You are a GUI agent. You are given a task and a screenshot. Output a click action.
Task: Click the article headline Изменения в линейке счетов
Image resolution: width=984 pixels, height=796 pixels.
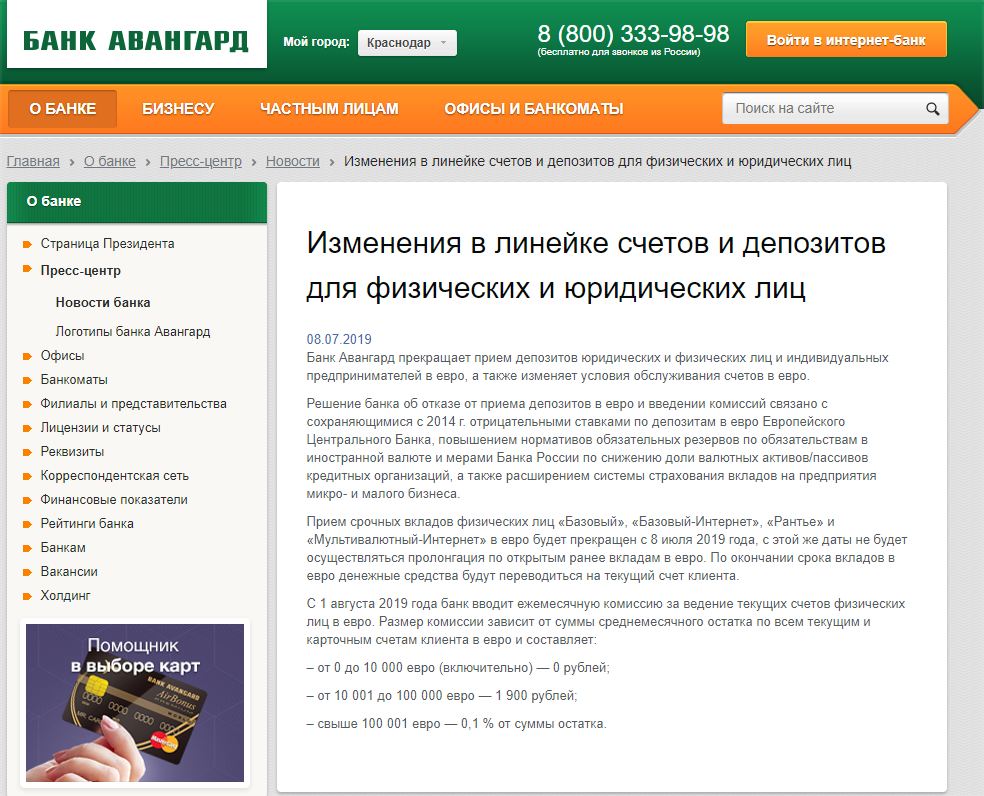596,266
